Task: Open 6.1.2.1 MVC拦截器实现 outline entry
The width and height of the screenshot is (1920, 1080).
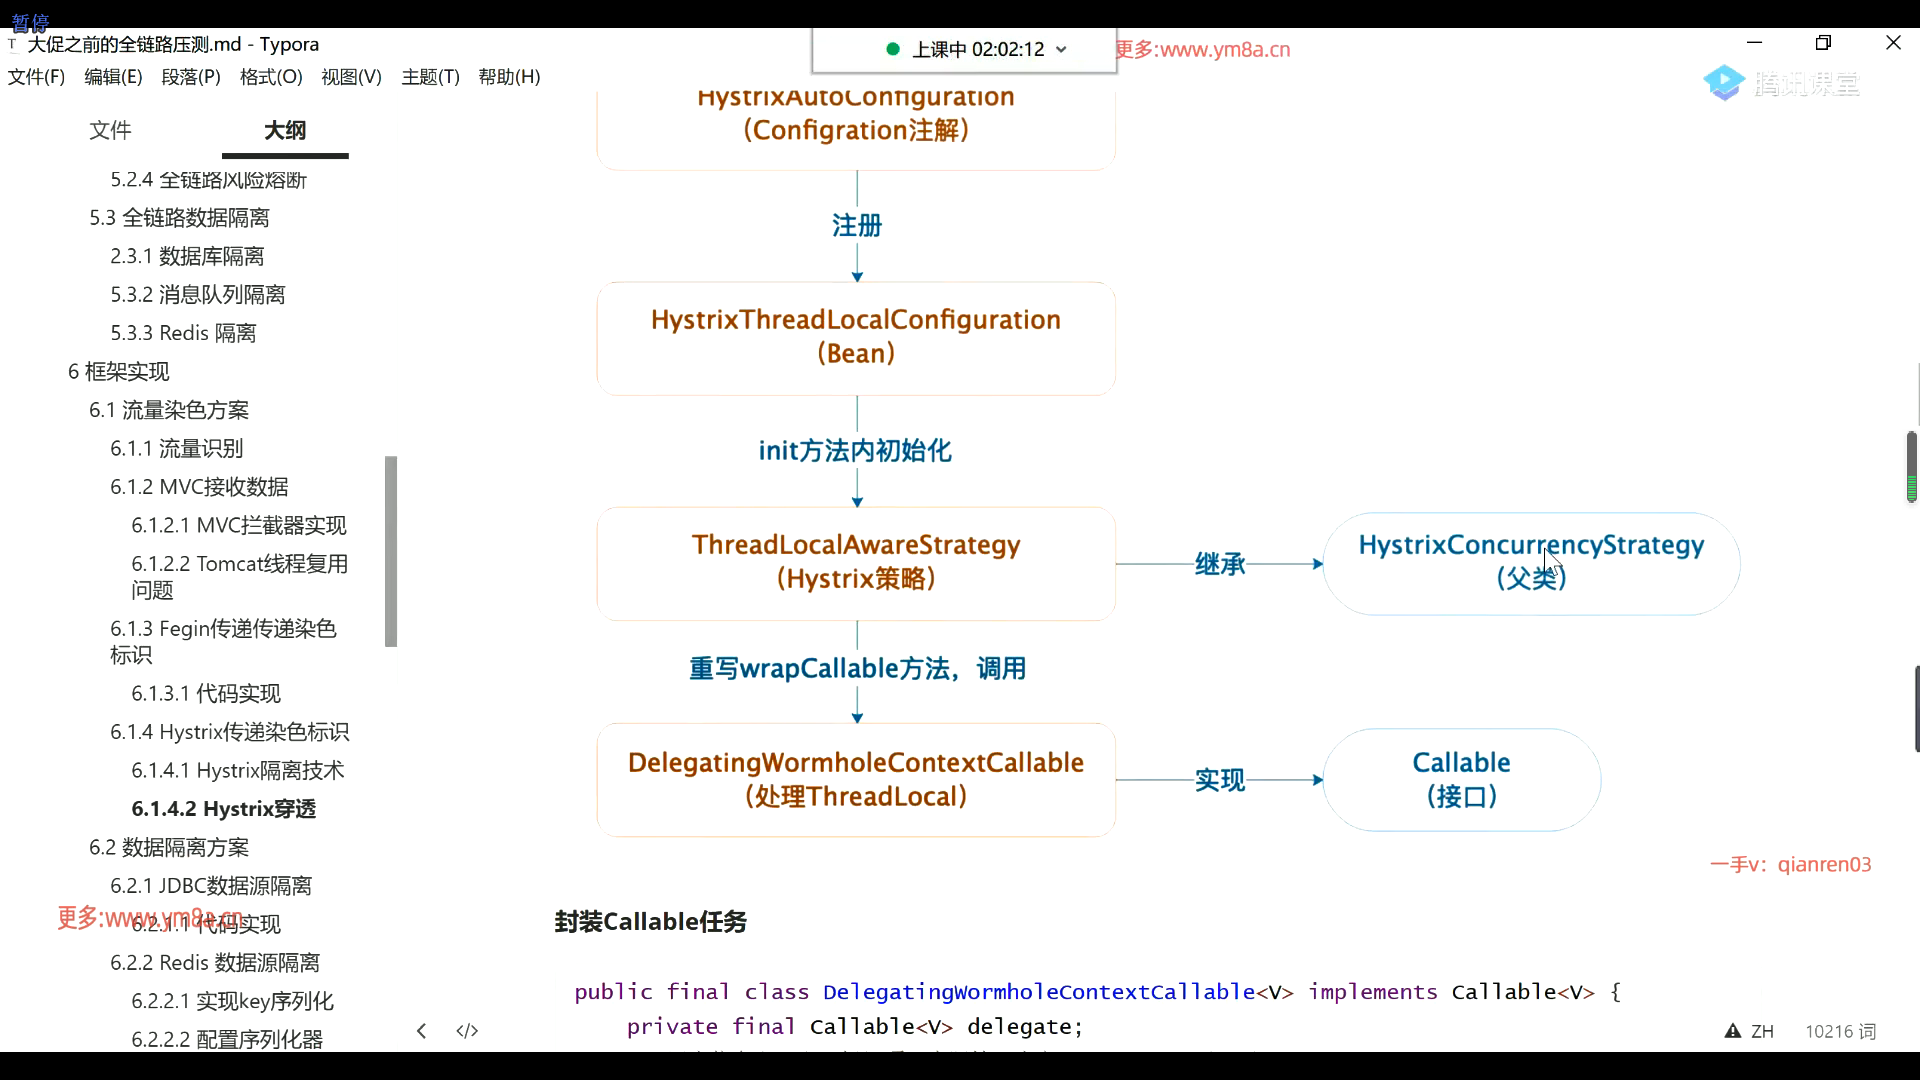Action: 238,525
